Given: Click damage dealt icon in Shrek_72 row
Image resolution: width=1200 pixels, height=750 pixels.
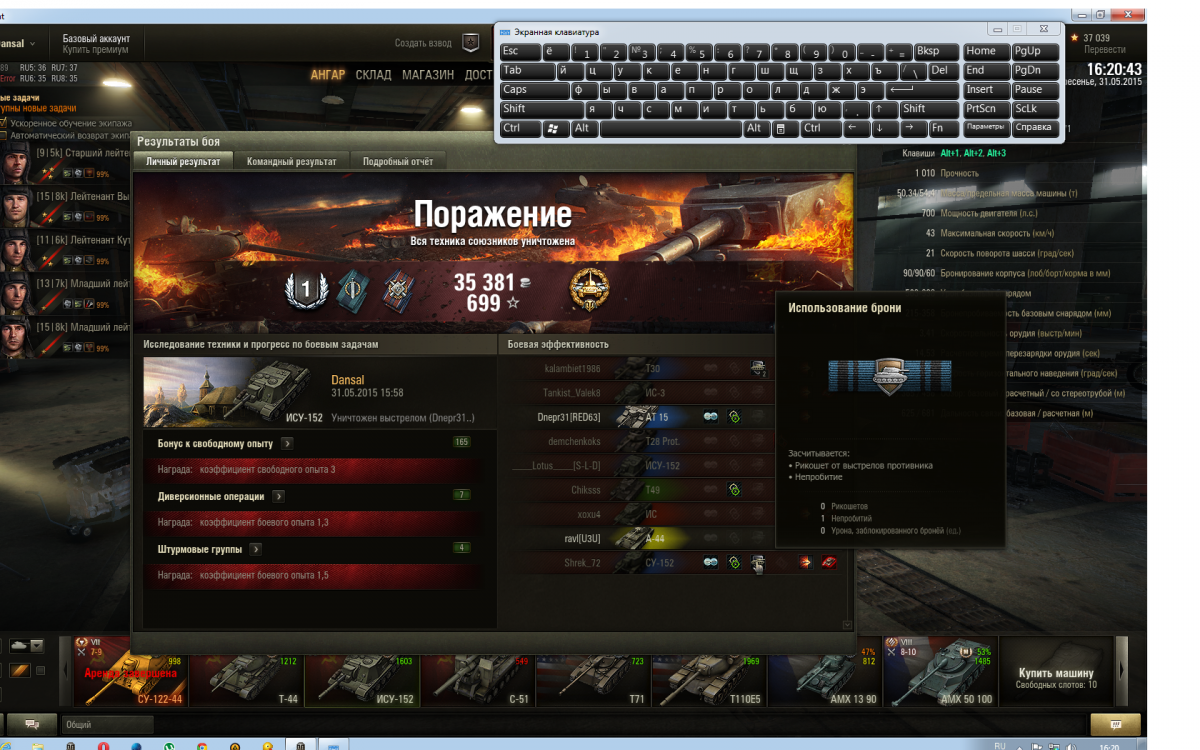Looking at the screenshot, I should coord(805,563).
